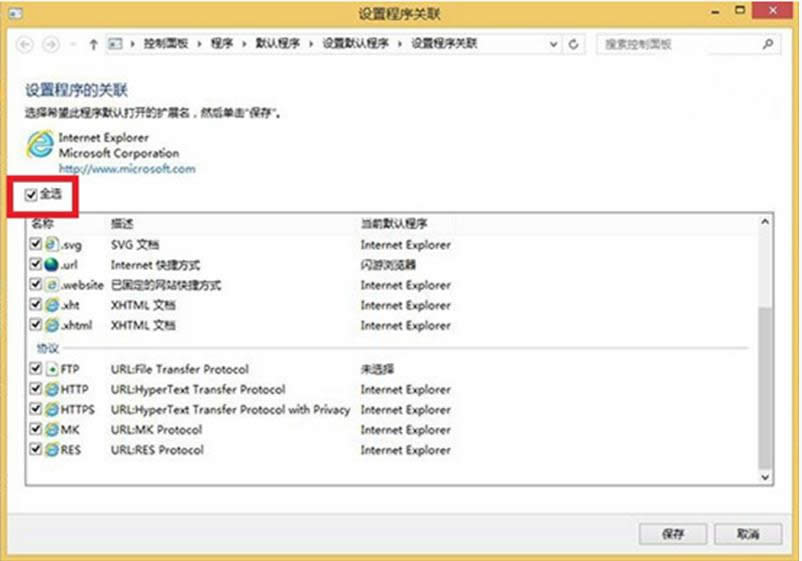Toggle the HTTP protocol checkbox
This screenshot has width=802, height=561.
pos(35,389)
